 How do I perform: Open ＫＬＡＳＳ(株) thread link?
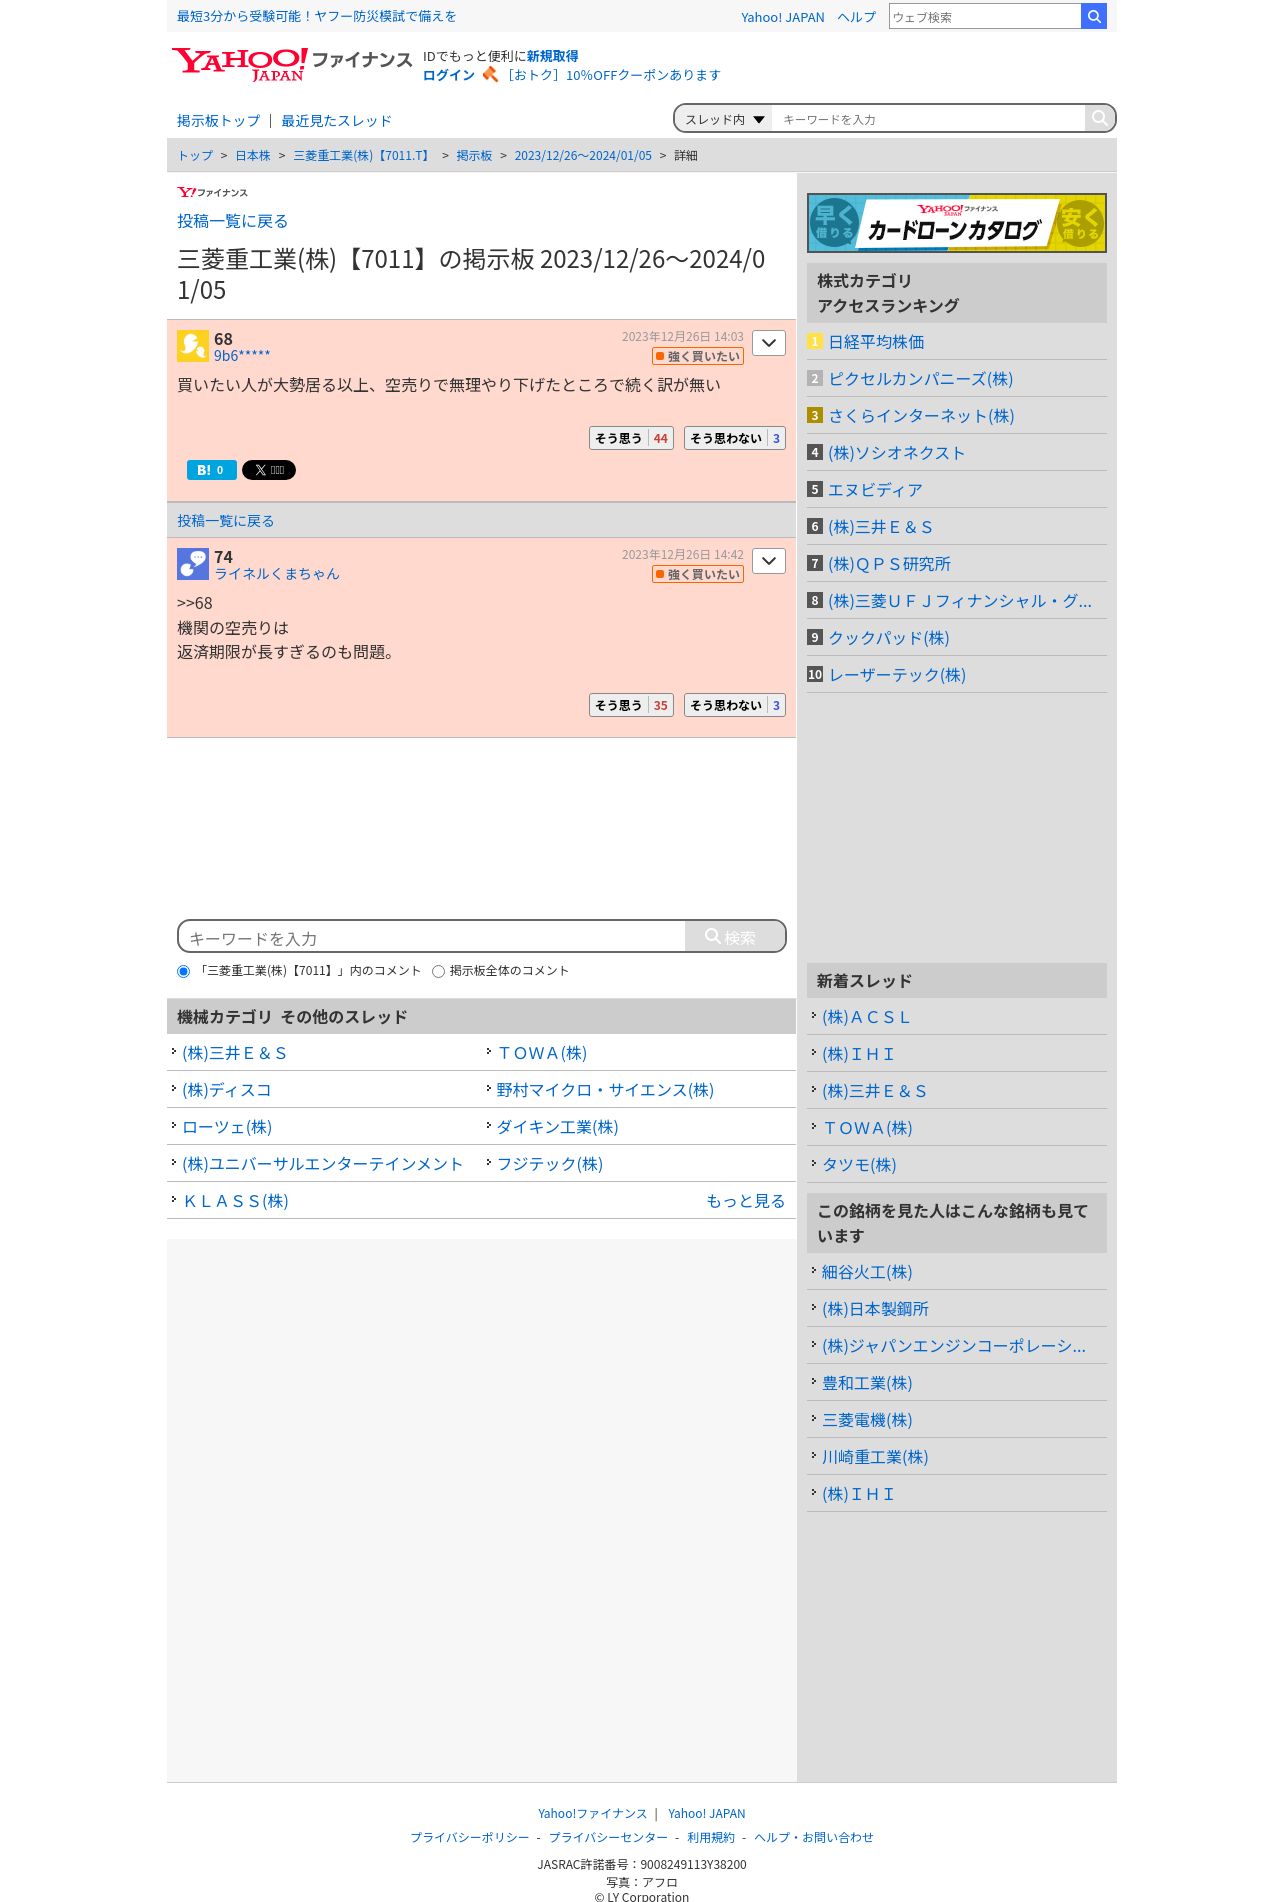[235, 1201]
